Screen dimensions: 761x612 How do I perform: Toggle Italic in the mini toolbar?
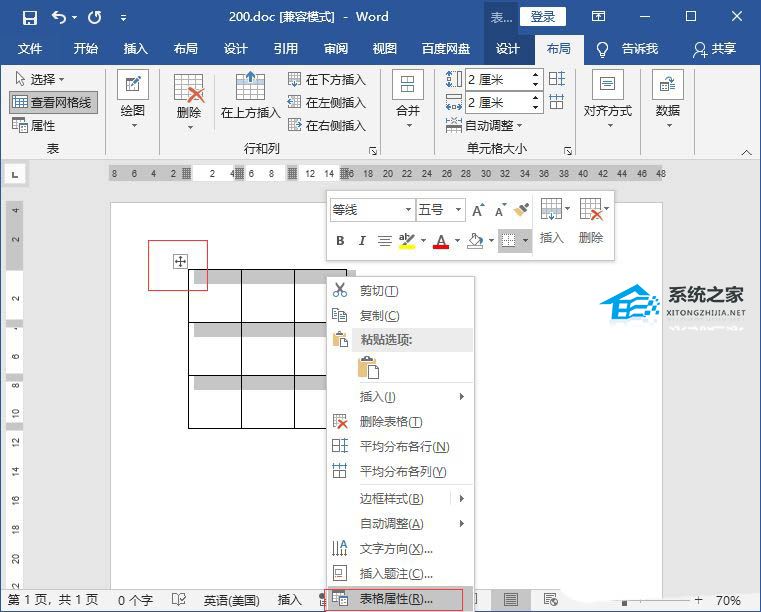coord(362,240)
